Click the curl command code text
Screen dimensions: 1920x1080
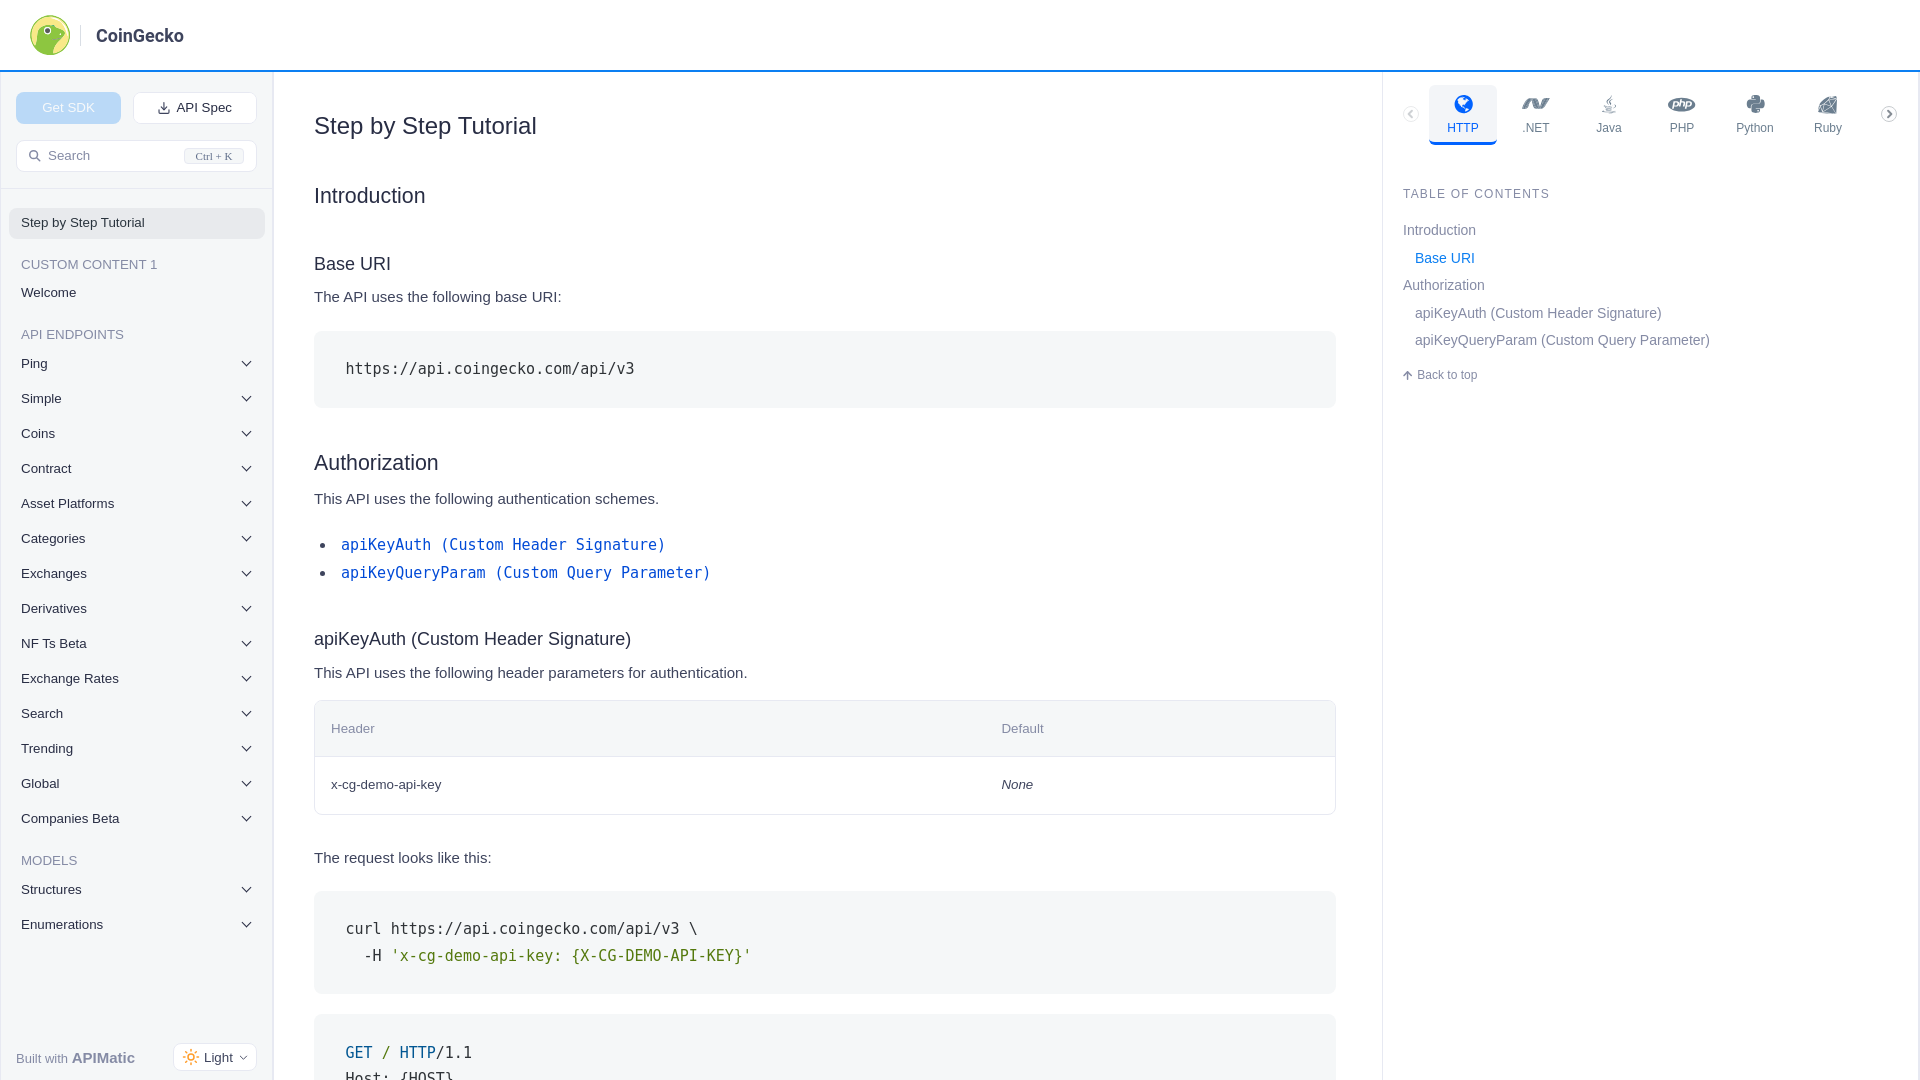[548, 942]
